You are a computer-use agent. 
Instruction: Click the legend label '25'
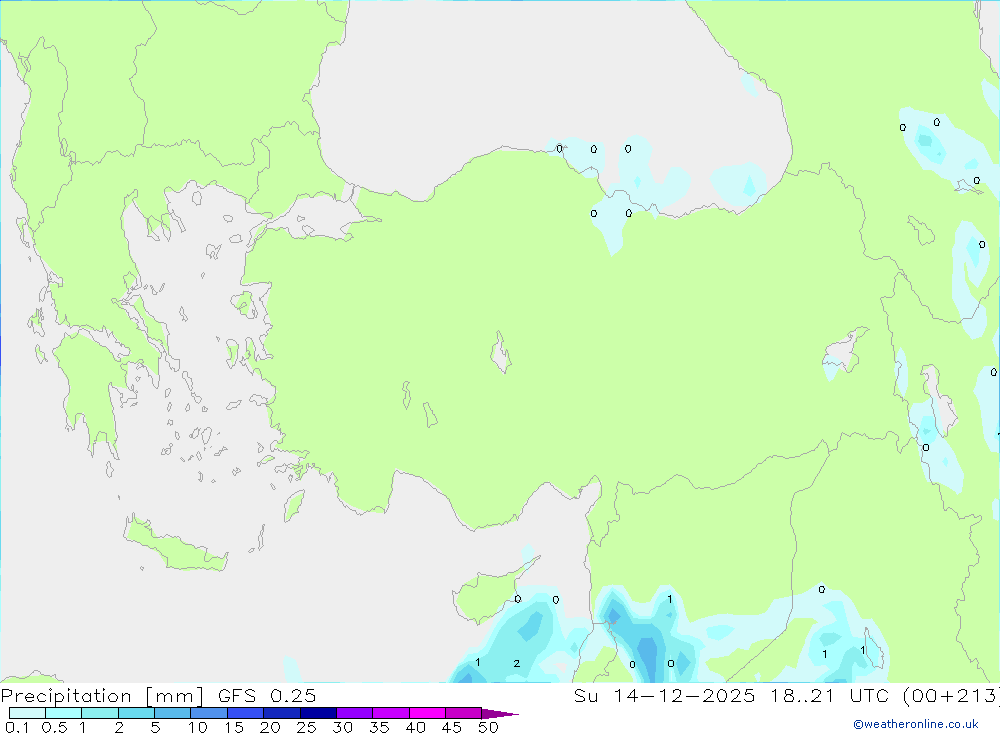306,727
